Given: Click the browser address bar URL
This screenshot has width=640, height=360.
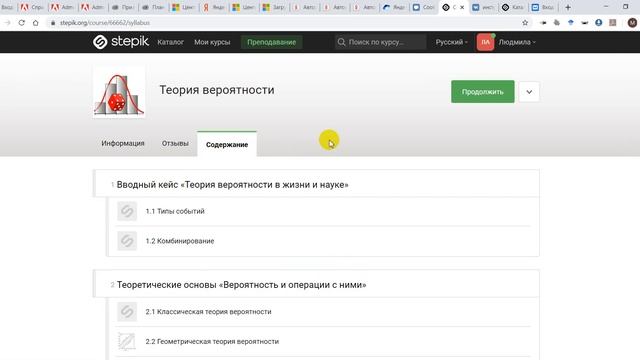Looking at the screenshot, I should 105,23.
